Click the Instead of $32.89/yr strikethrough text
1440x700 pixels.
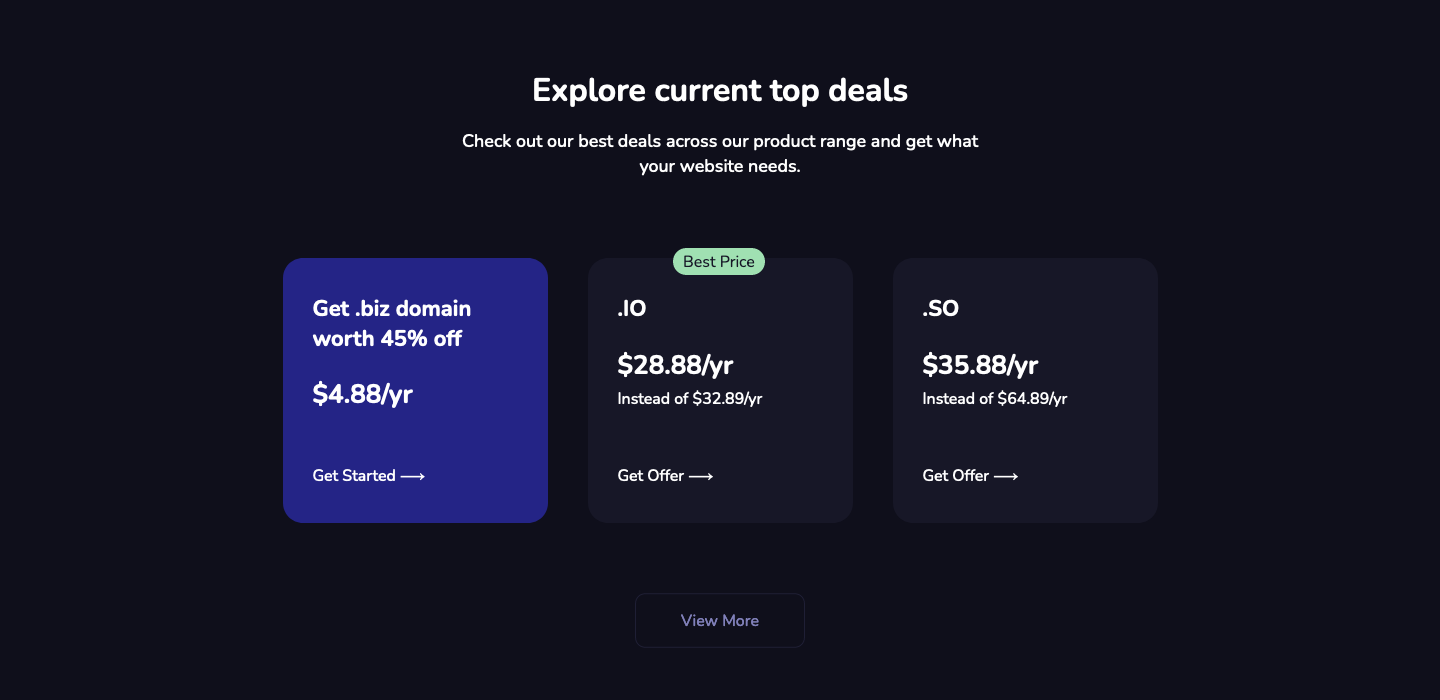pyautogui.click(x=689, y=398)
